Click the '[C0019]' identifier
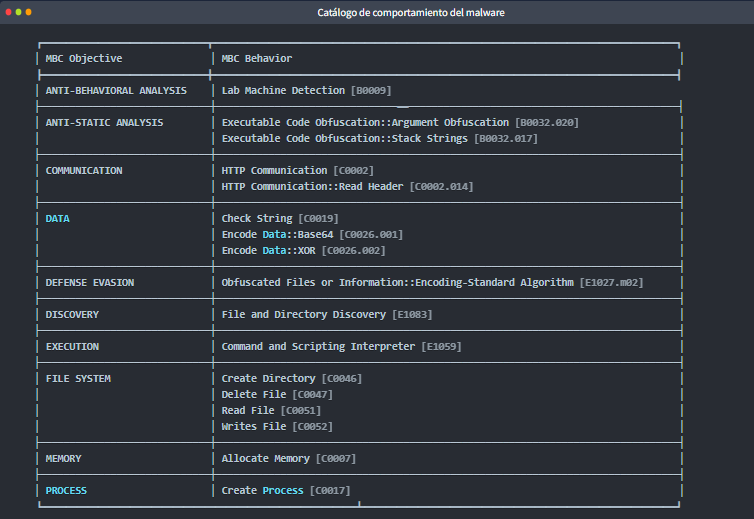The width and height of the screenshot is (754, 519). (318, 219)
